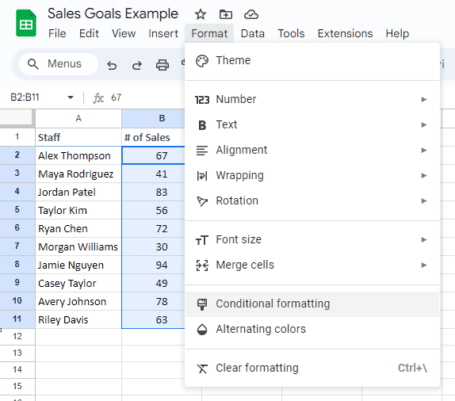This screenshot has height=401, width=455.
Task: Open the Data menu
Action: [253, 33]
